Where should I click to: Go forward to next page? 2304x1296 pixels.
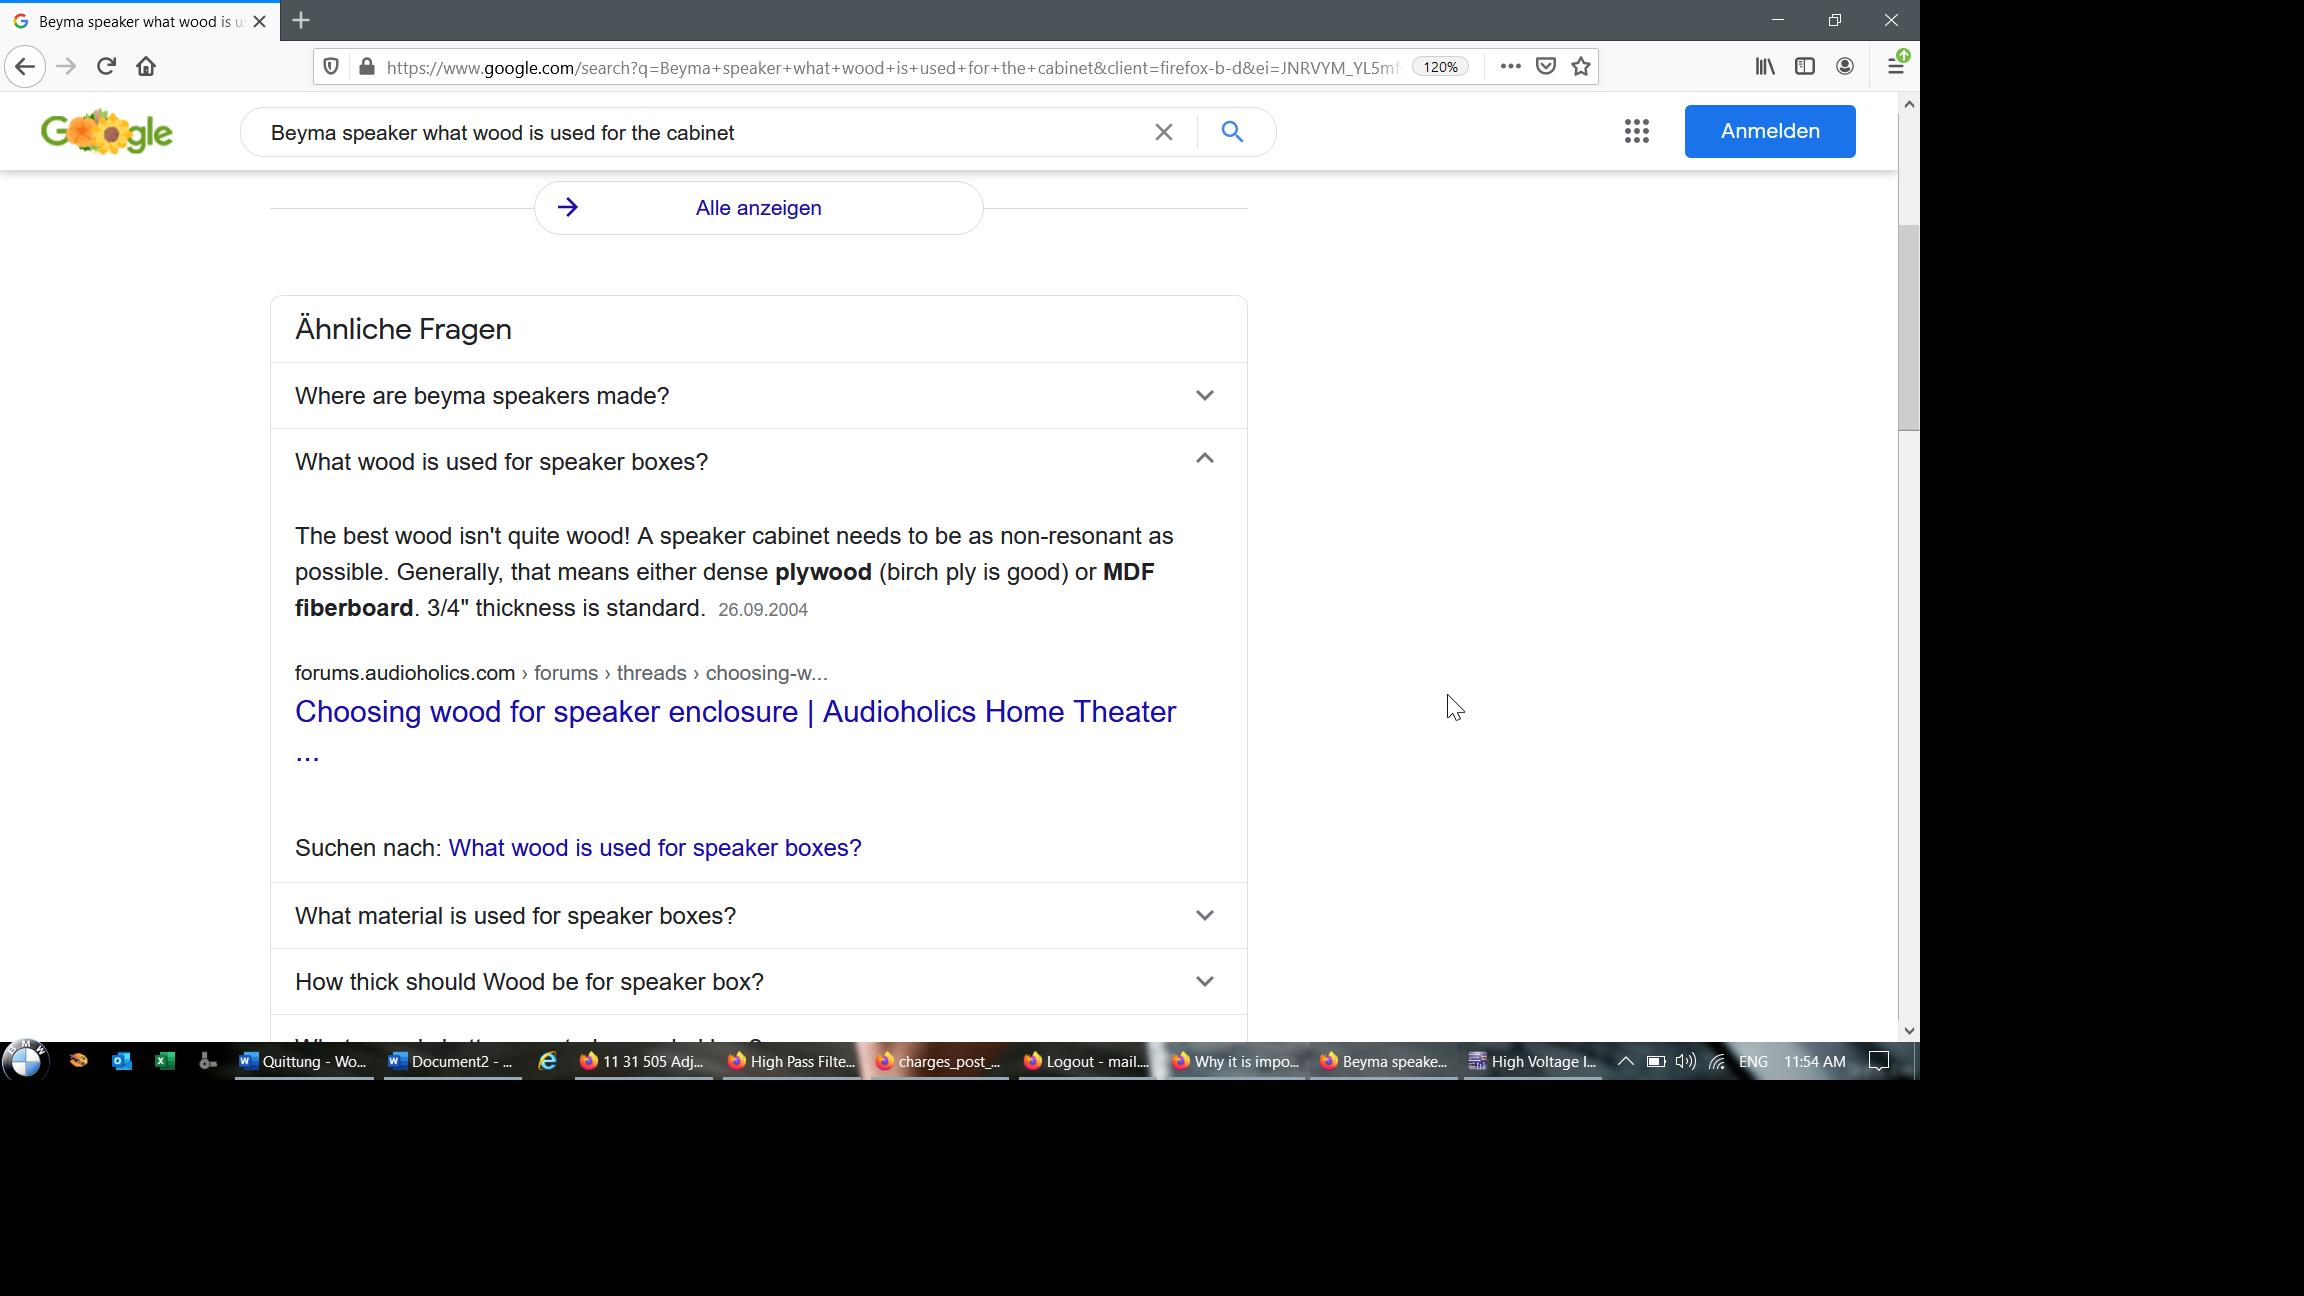(66, 67)
